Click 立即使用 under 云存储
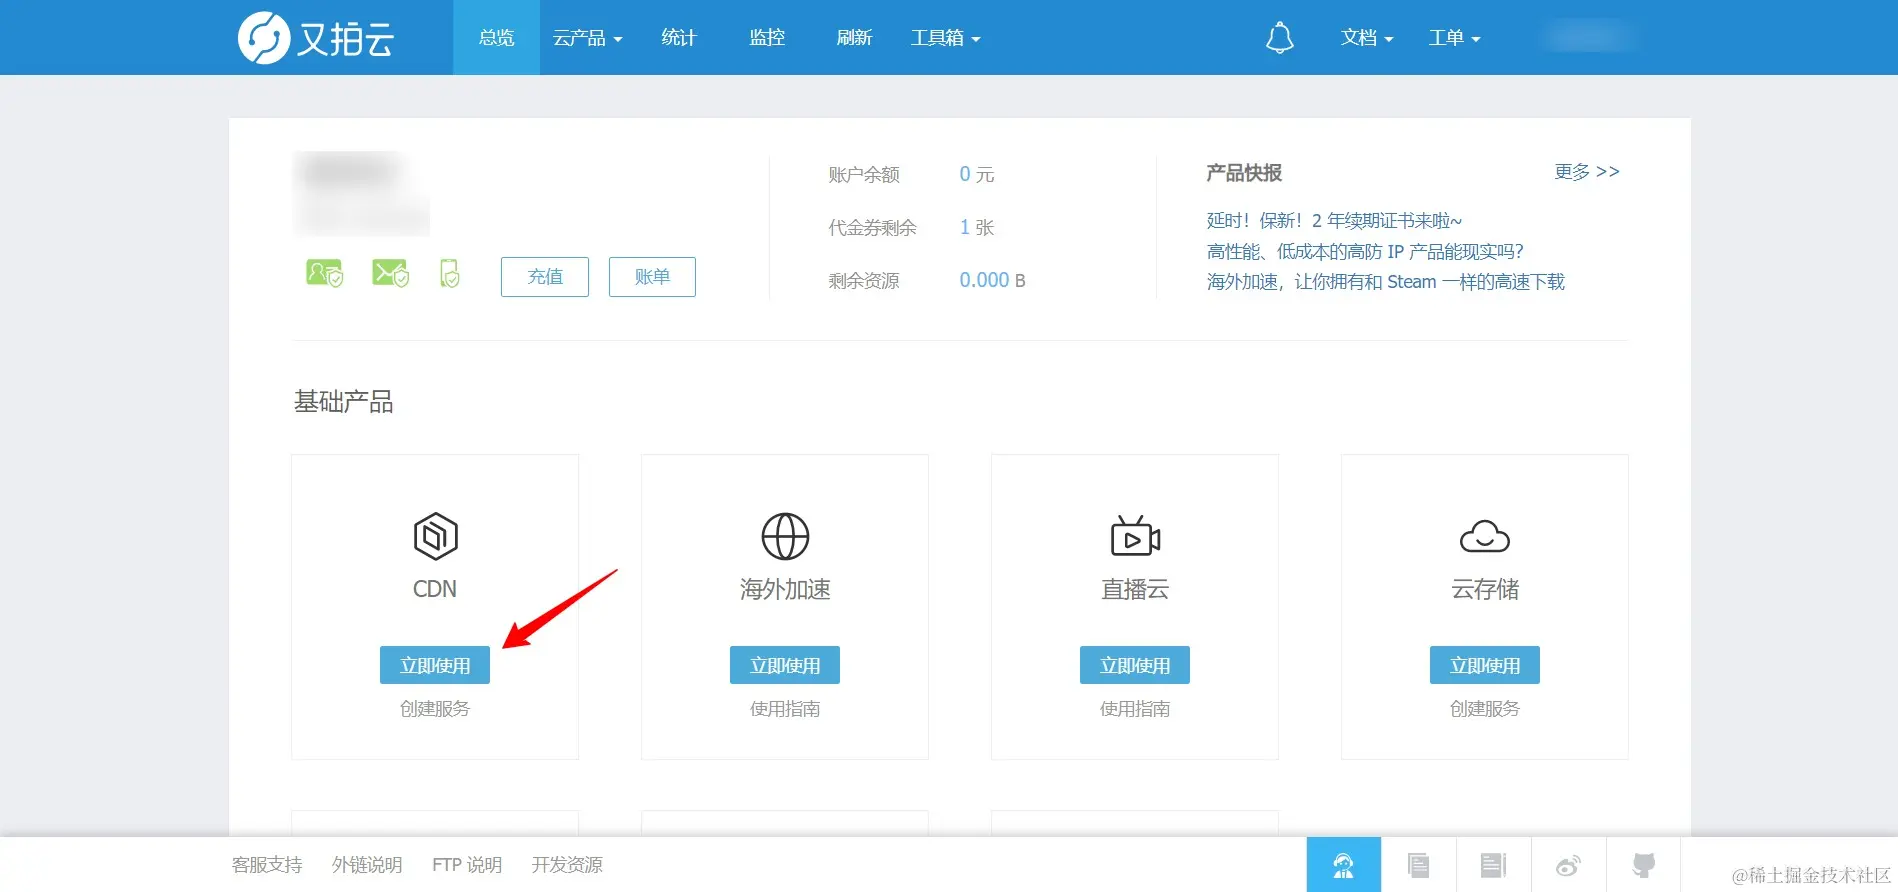The image size is (1898, 892). (1485, 665)
